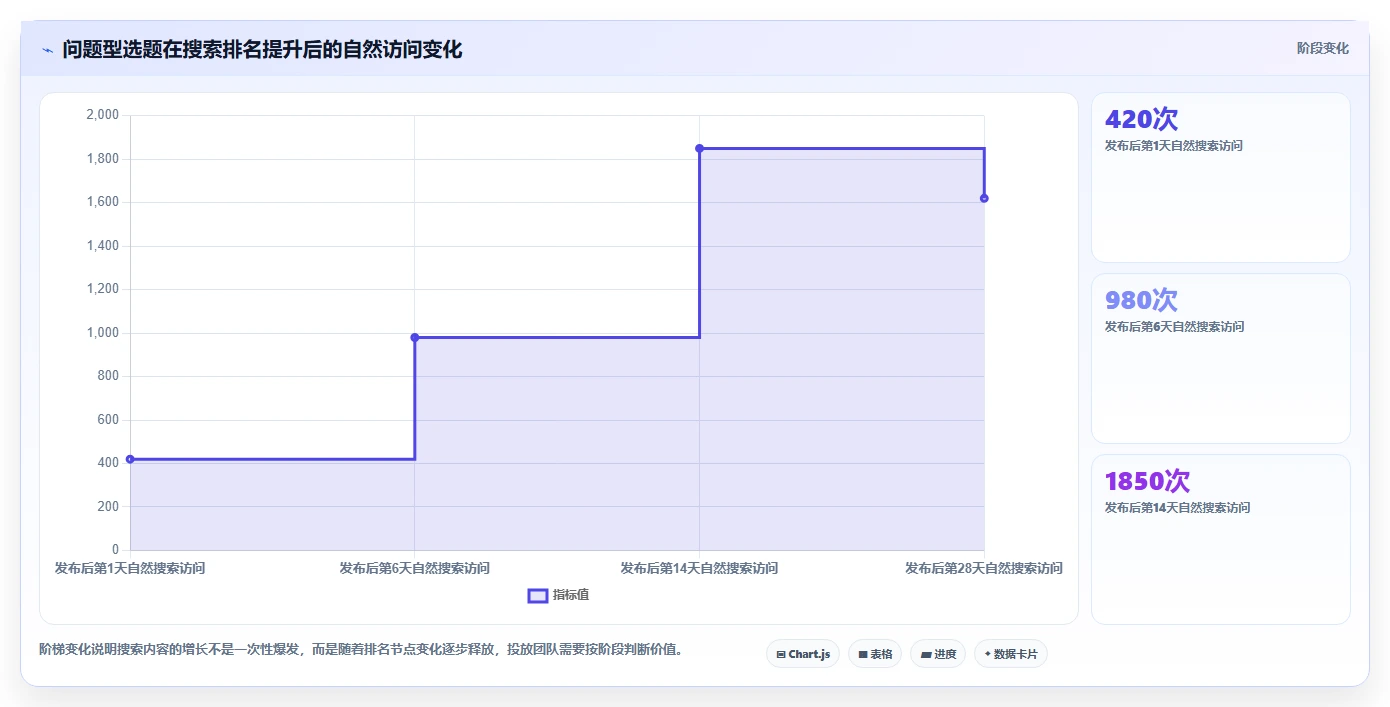Toggle the 指标值 legend entry
The height and width of the screenshot is (707, 1390).
(558, 595)
